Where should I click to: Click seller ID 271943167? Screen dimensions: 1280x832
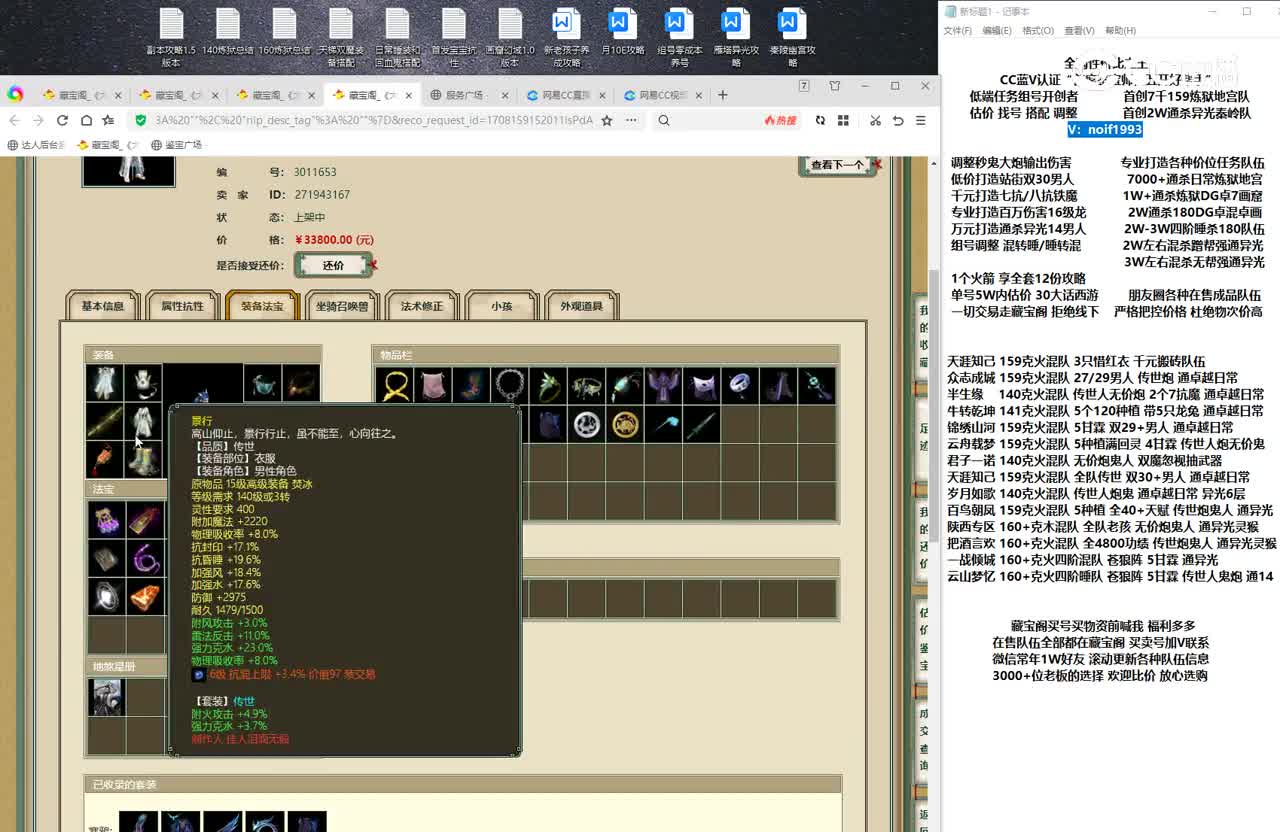(x=322, y=195)
